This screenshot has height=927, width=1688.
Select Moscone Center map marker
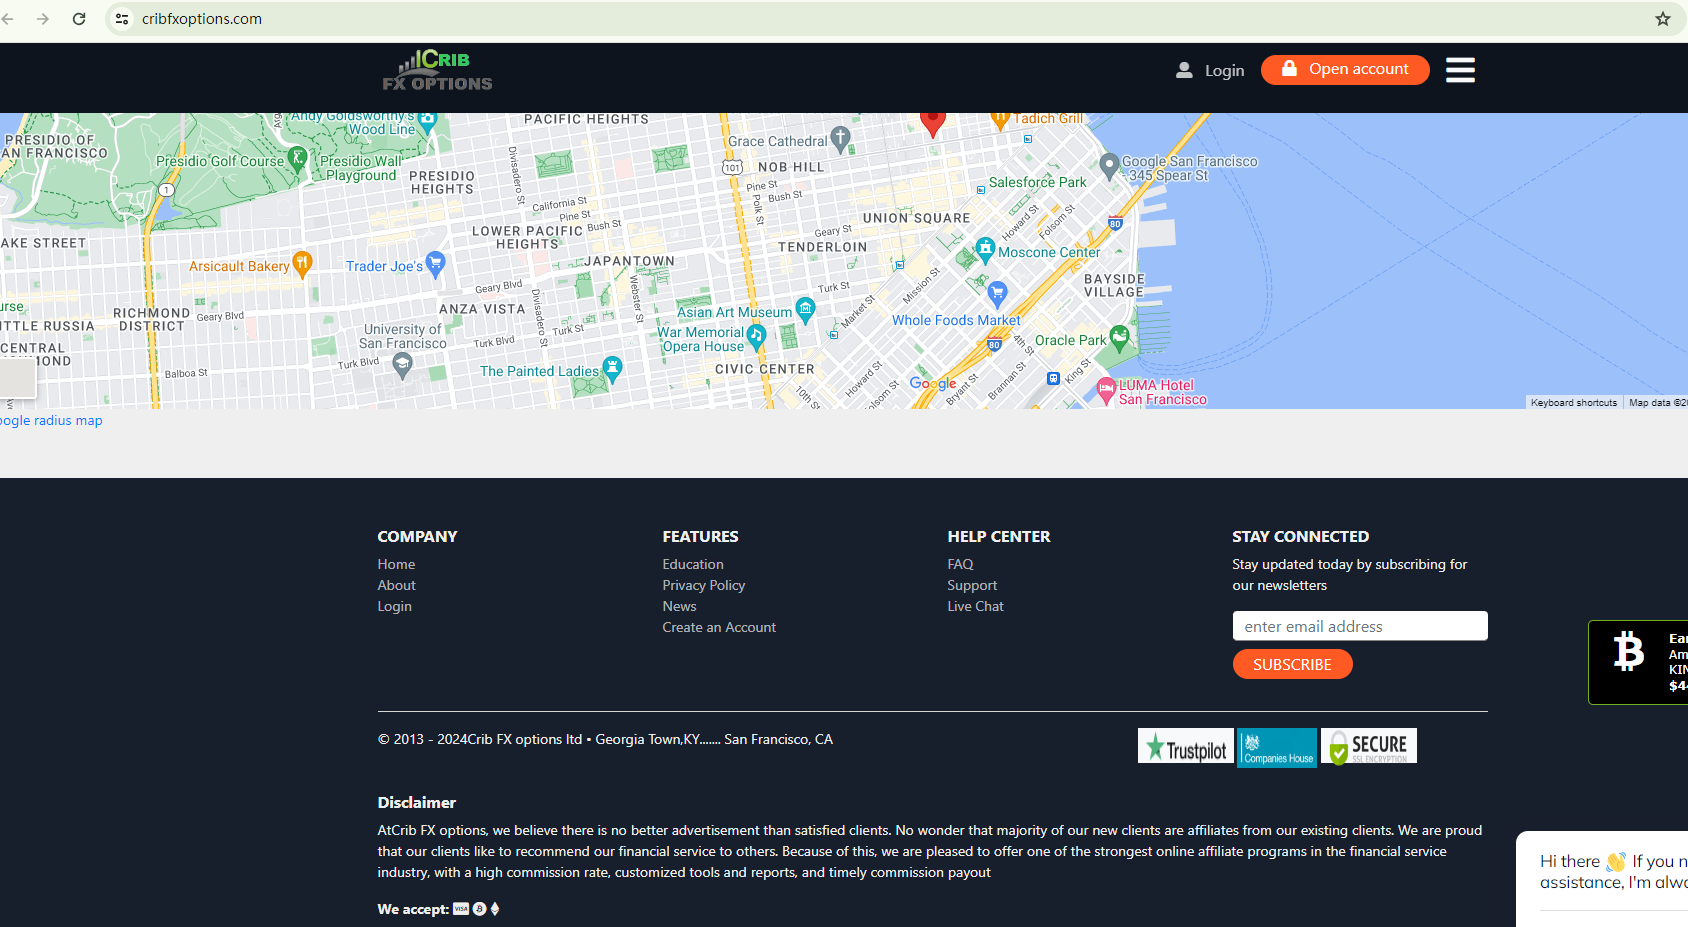pyautogui.click(x=986, y=249)
